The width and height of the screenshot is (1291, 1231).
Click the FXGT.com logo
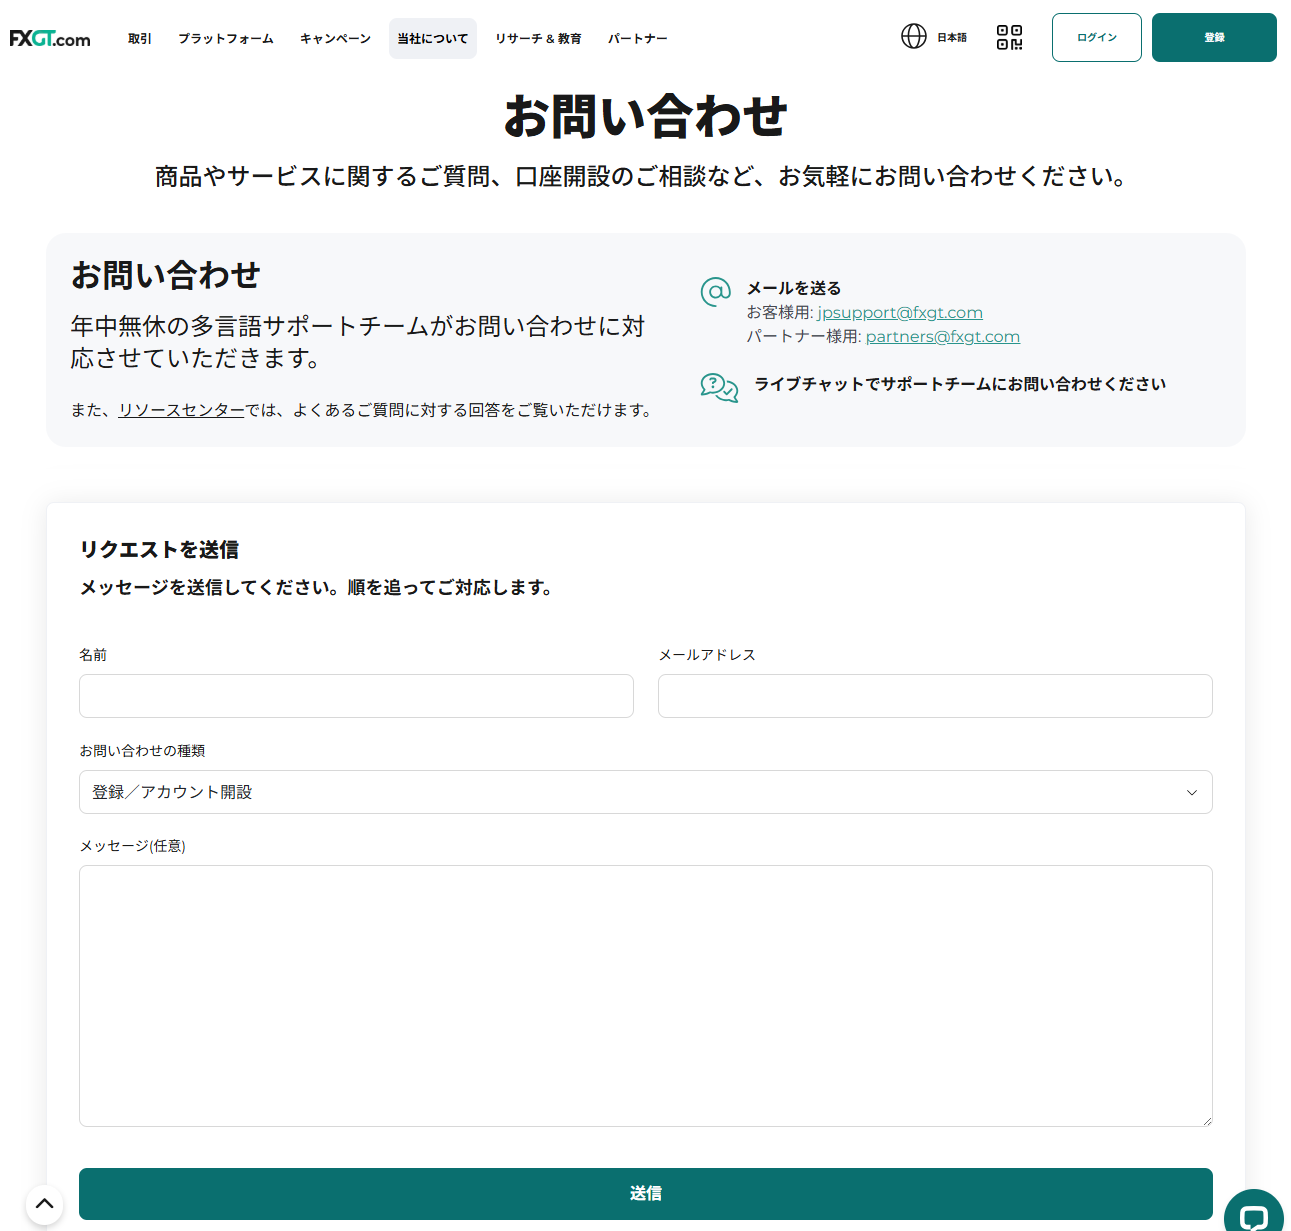[x=50, y=39]
